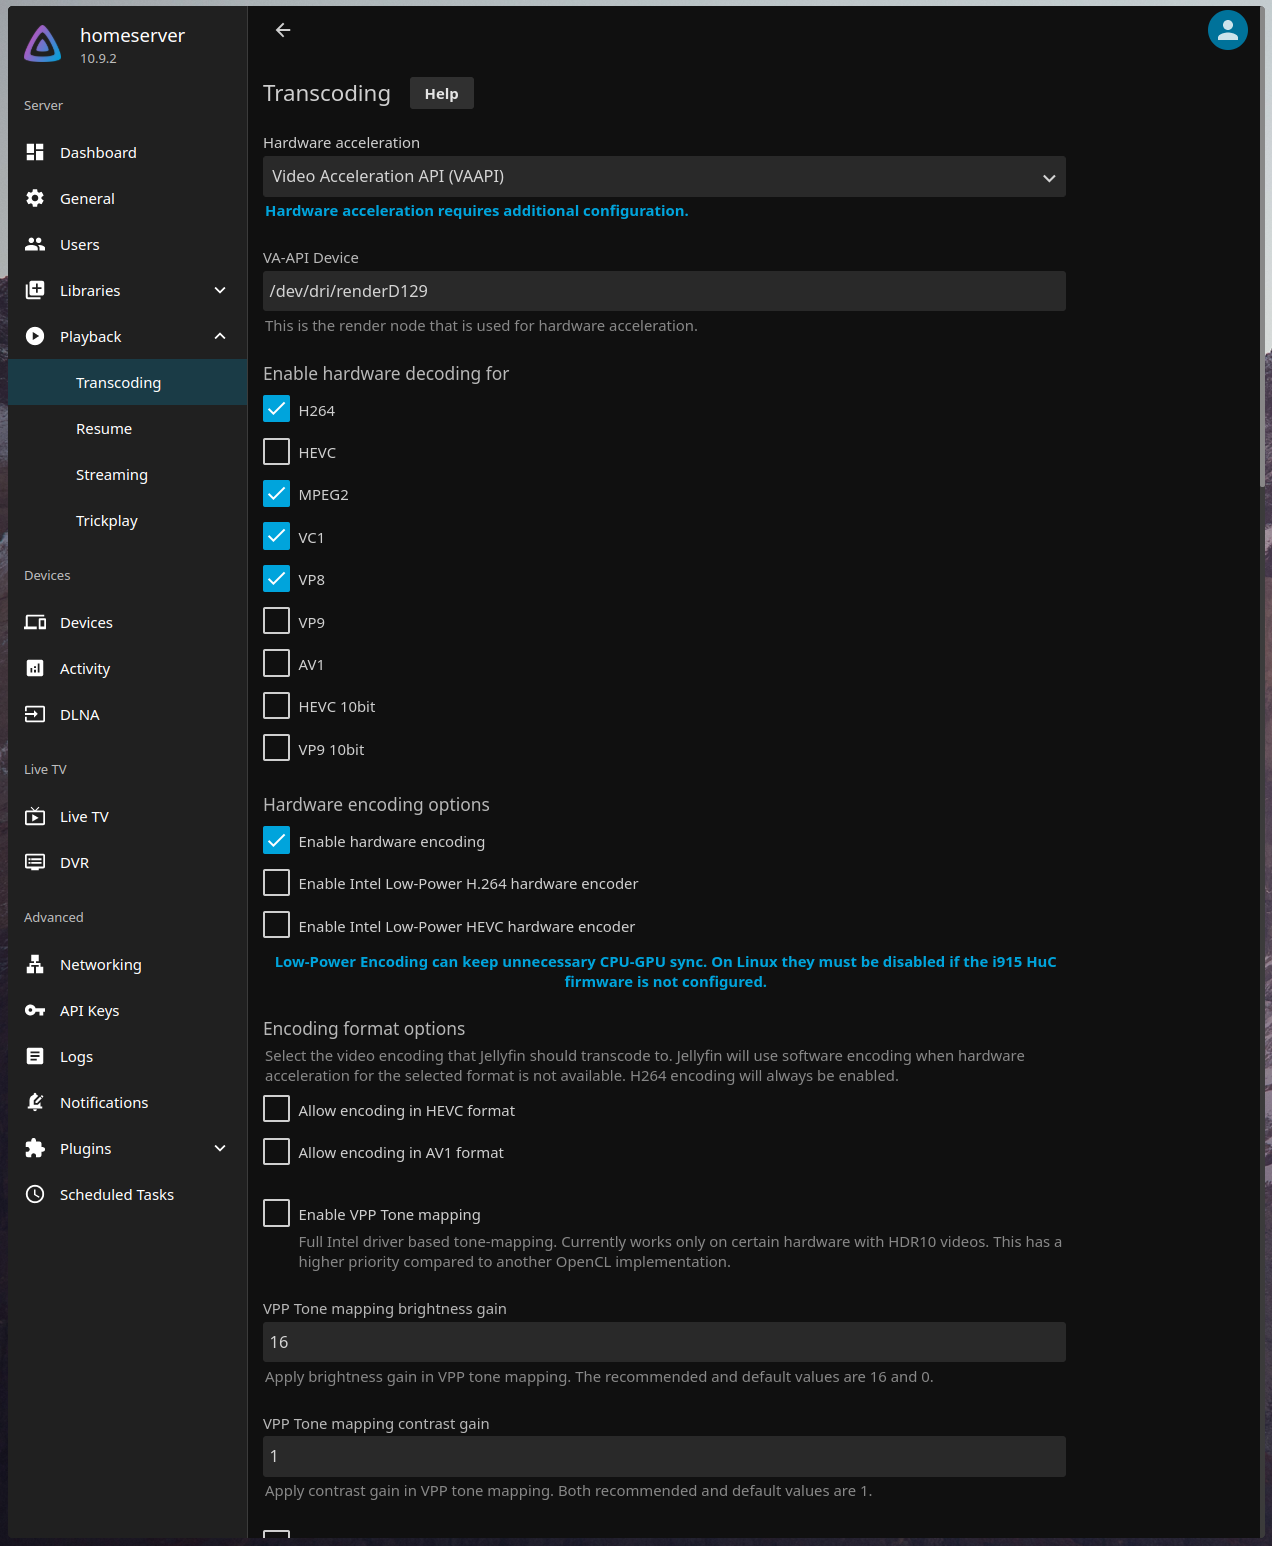Click the Jellyfin logo icon
1272x1546 pixels.
pyautogui.click(x=43, y=44)
